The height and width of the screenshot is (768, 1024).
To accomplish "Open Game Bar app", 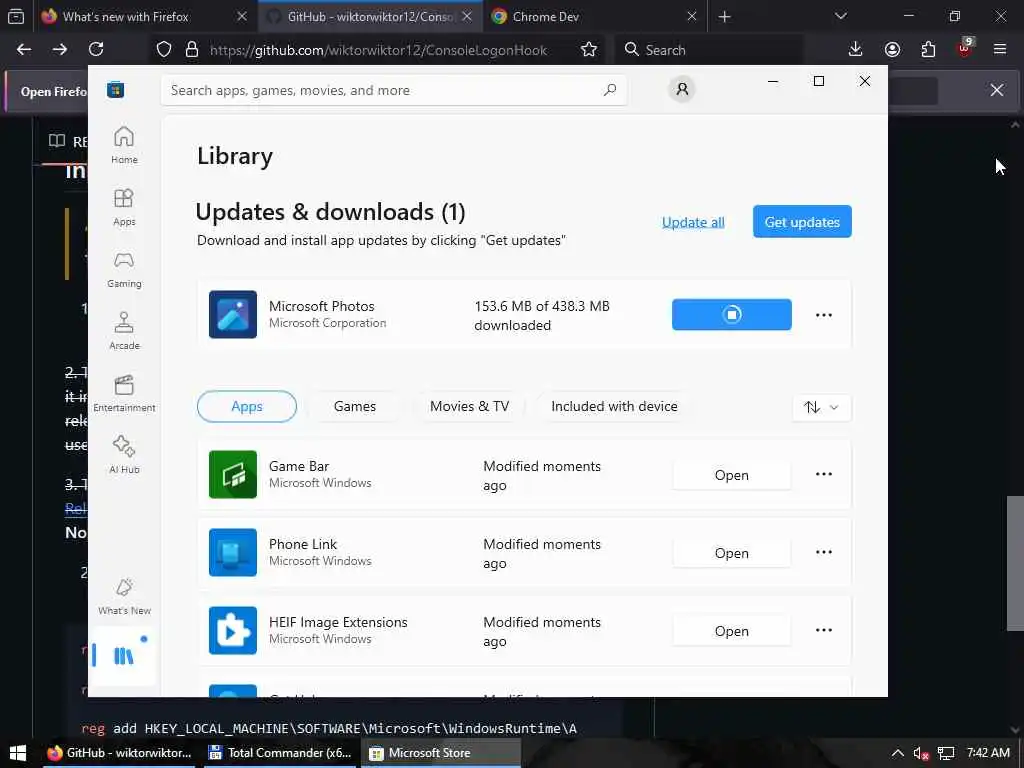I will click(x=731, y=475).
